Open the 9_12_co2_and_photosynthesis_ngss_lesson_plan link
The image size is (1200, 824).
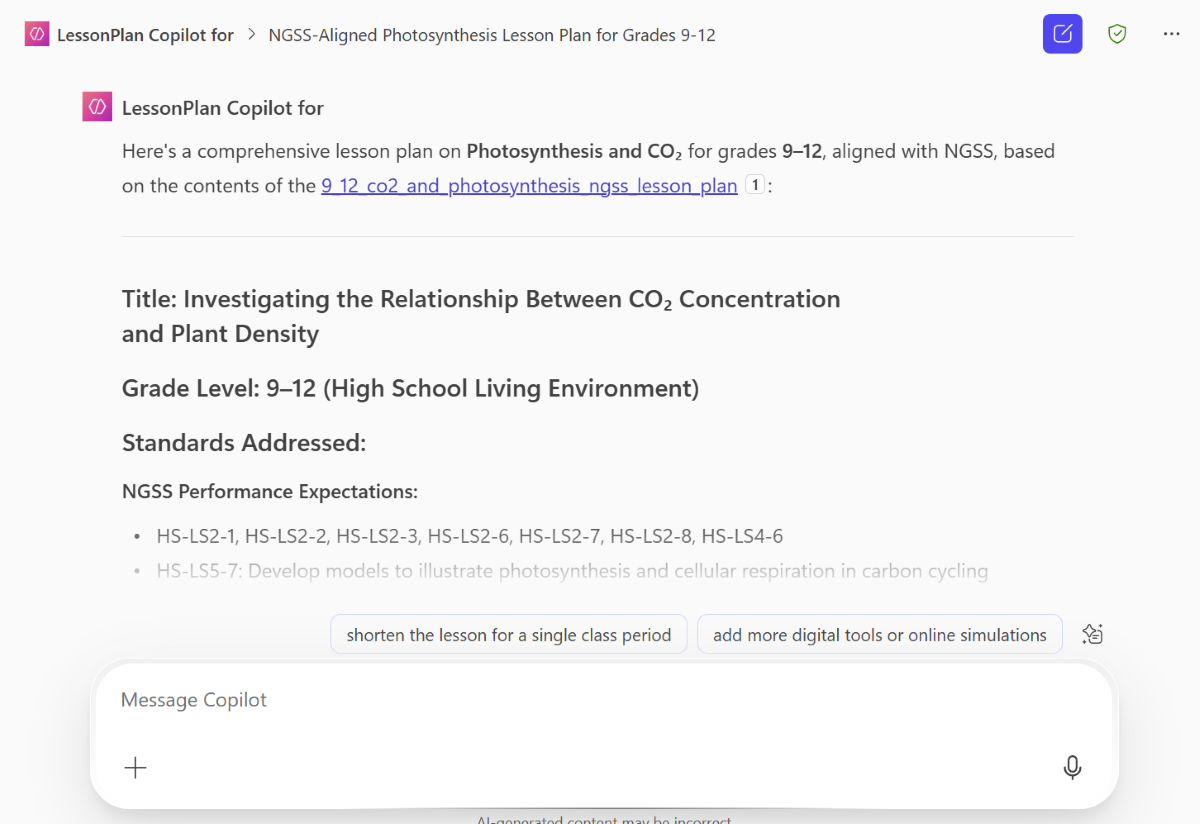tap(528, 185)
